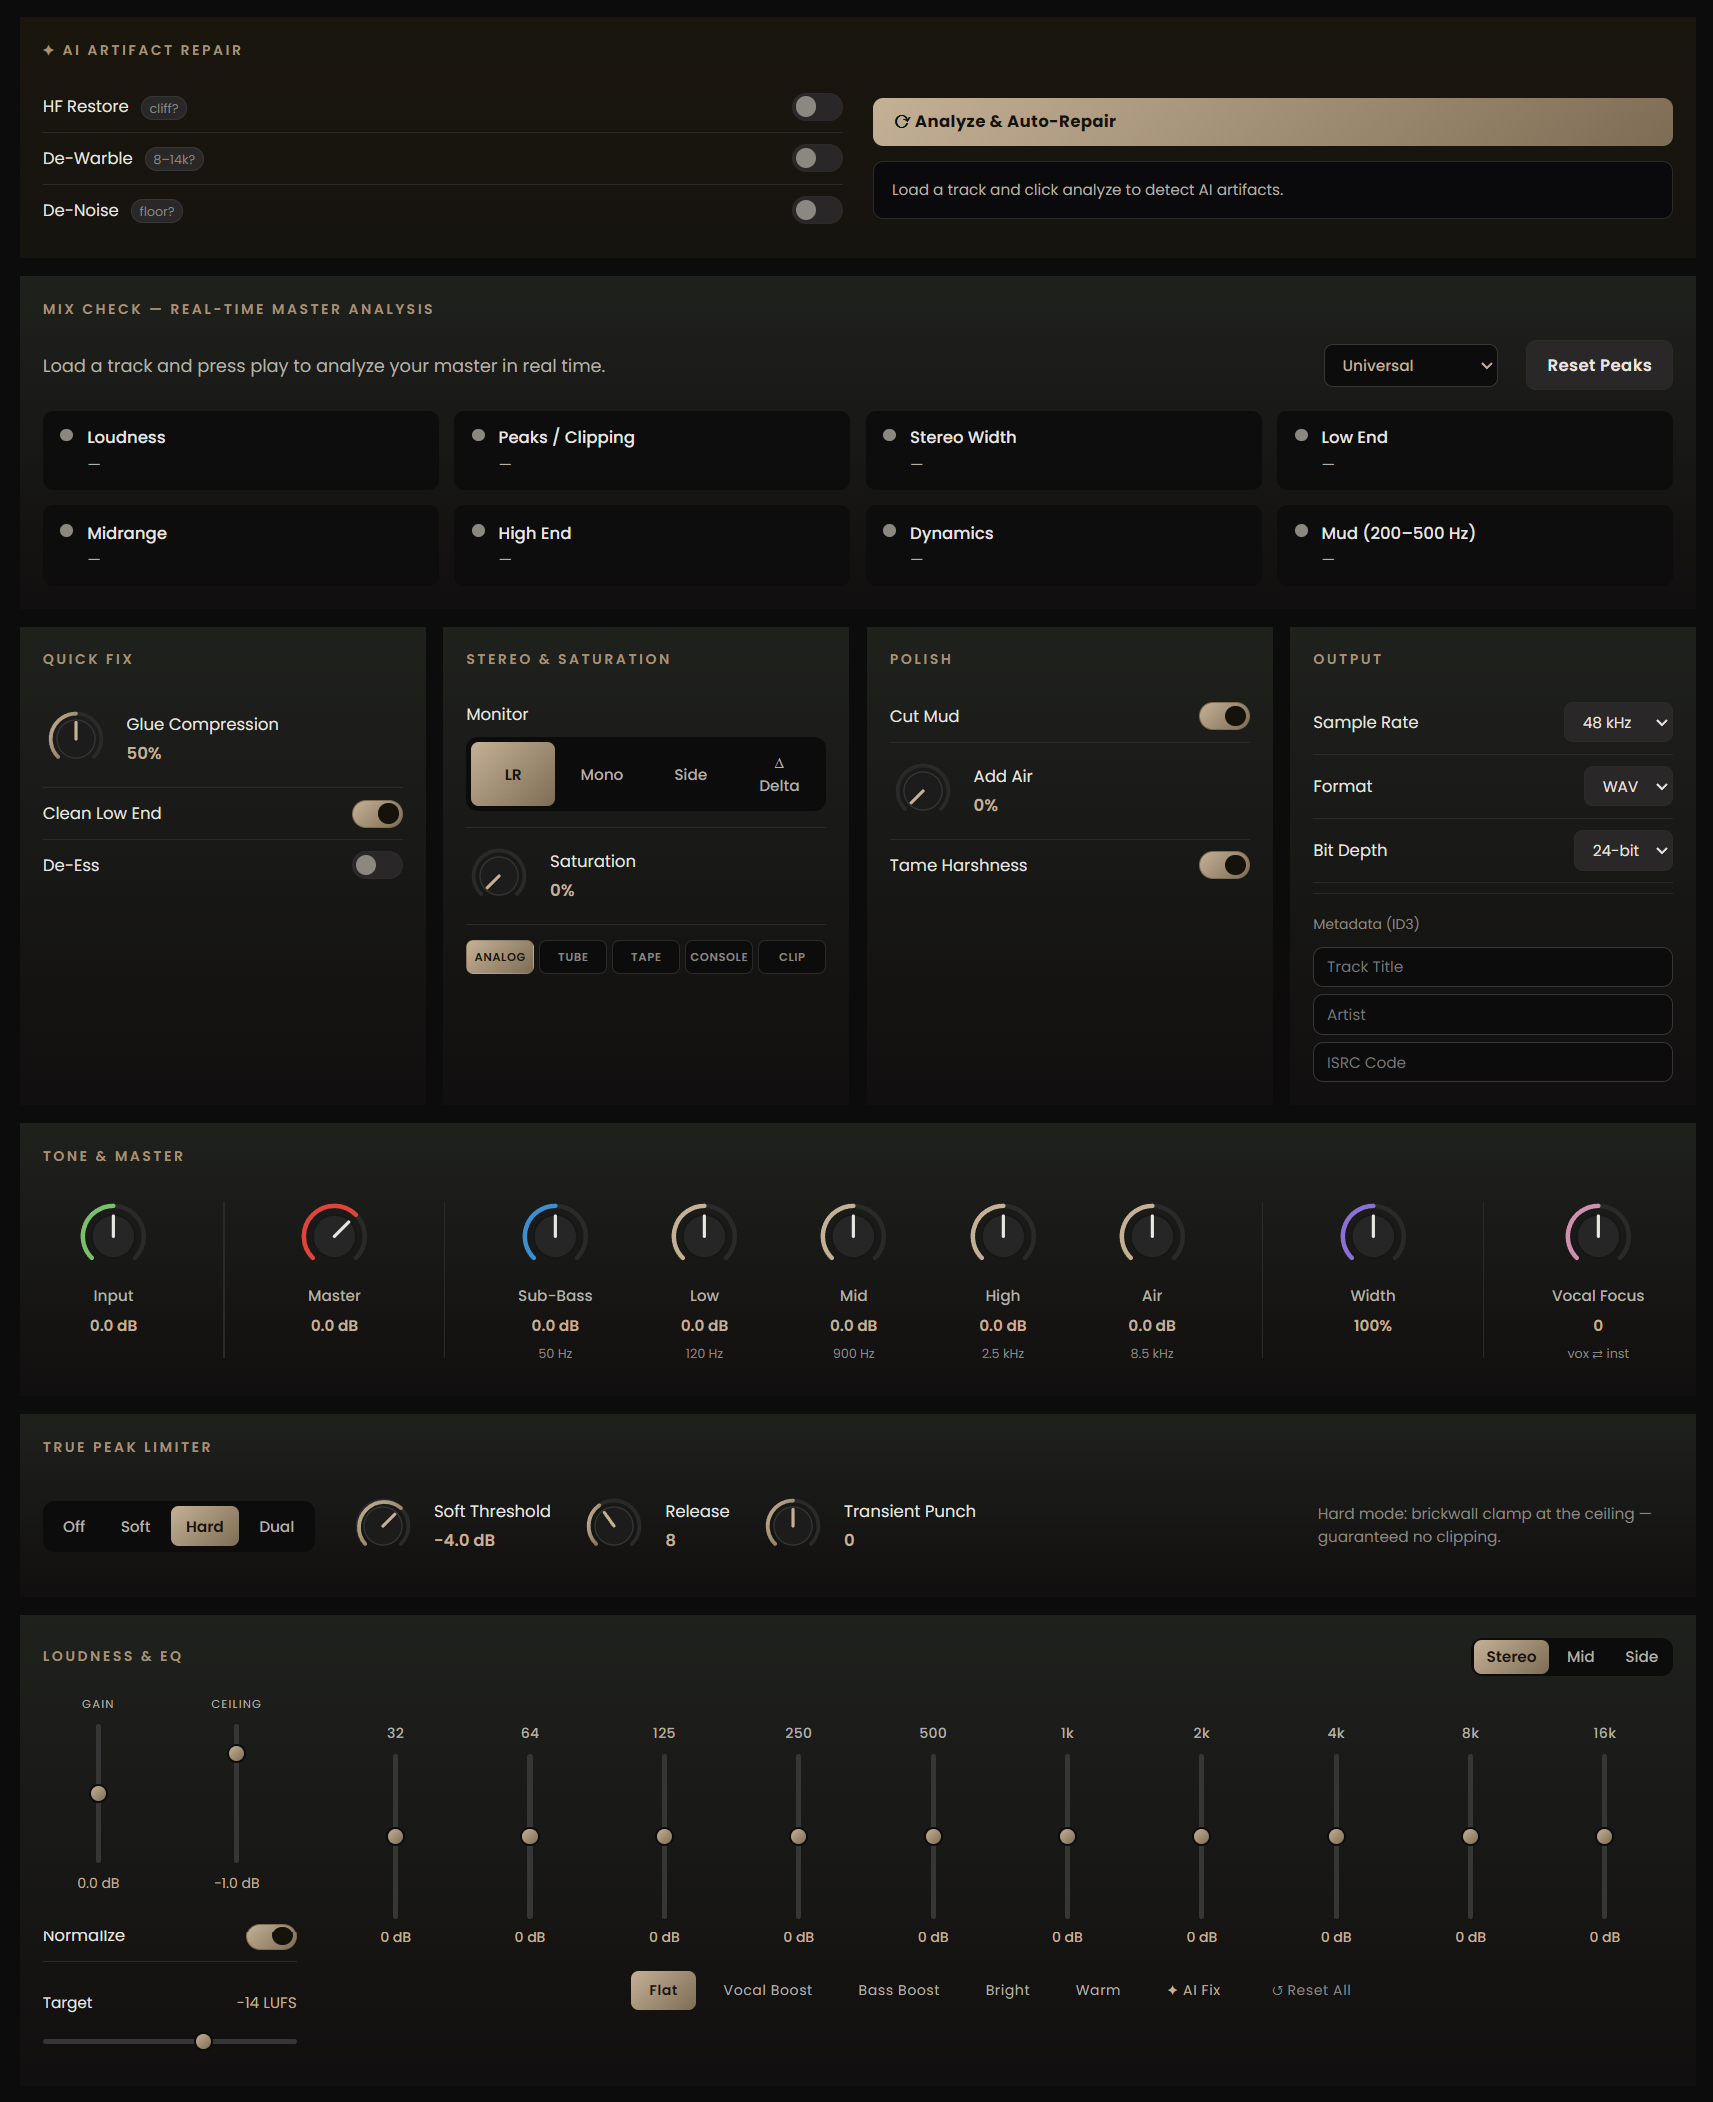Click the Artist input field

click(1492, 1015)
